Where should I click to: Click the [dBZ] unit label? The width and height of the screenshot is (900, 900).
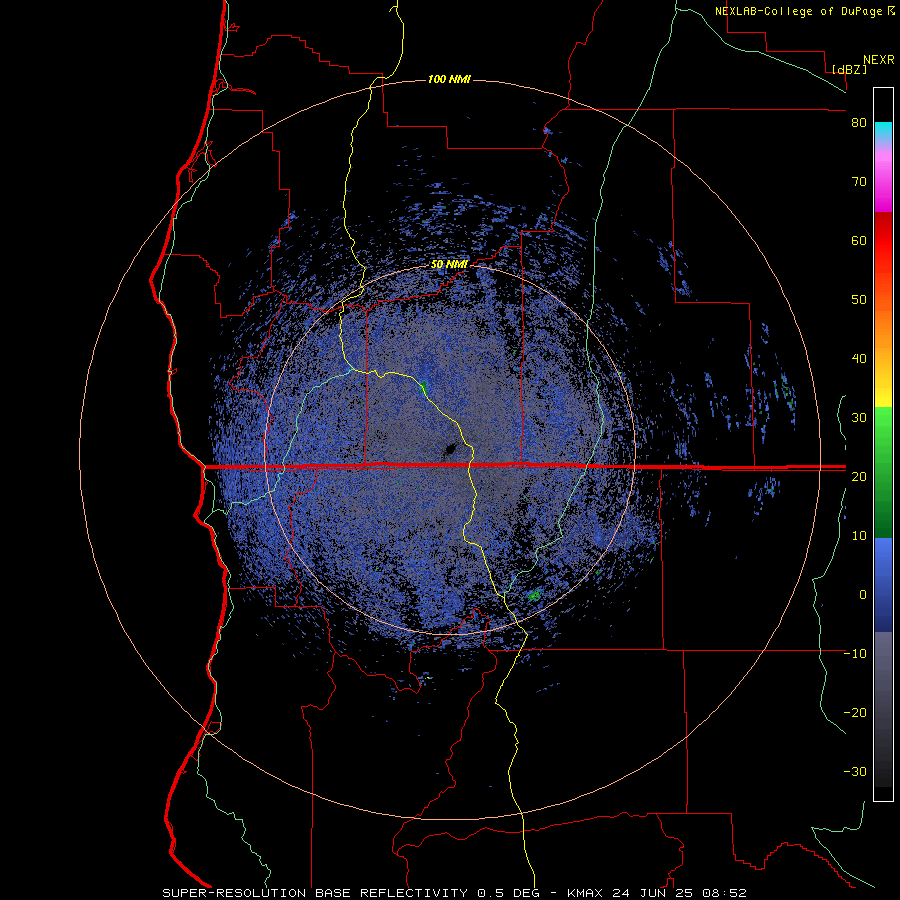point(849,69)
